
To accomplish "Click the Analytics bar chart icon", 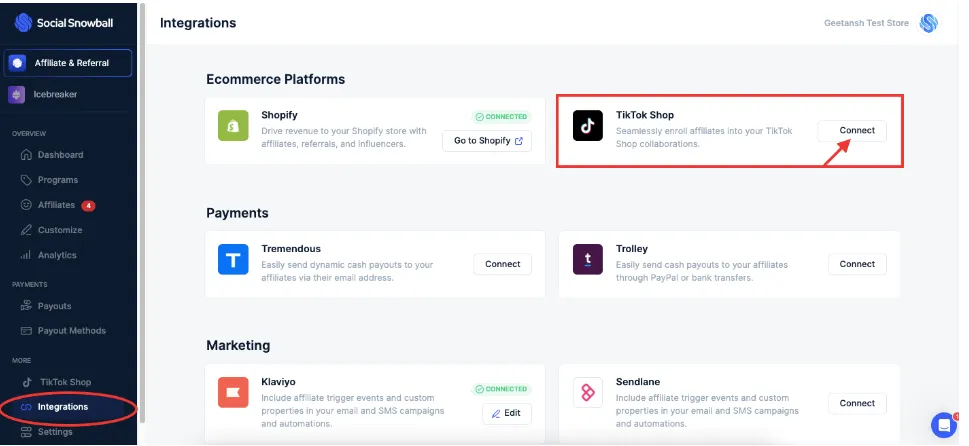I will pos(26,255).
